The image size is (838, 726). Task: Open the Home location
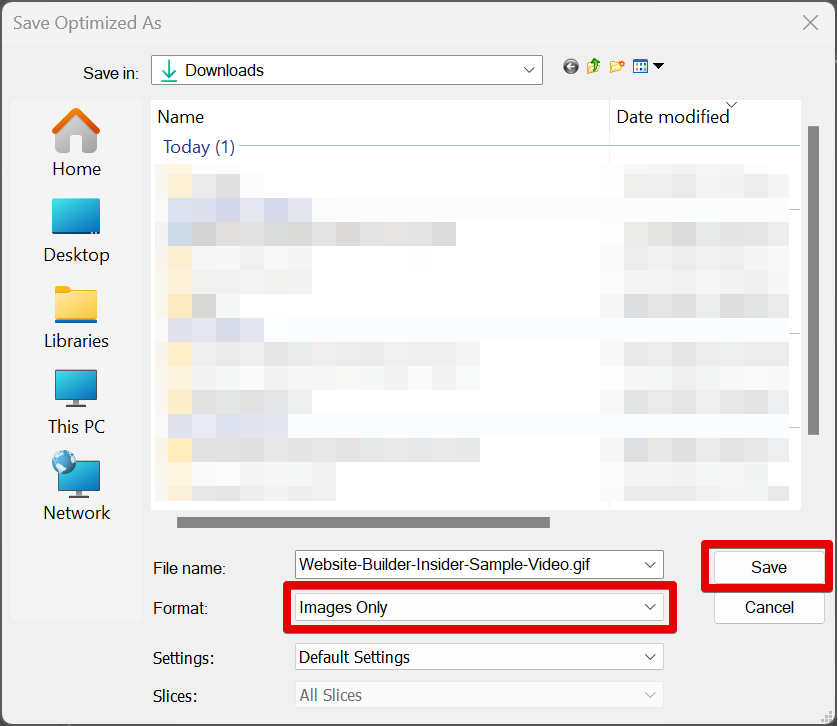(76, 143)
